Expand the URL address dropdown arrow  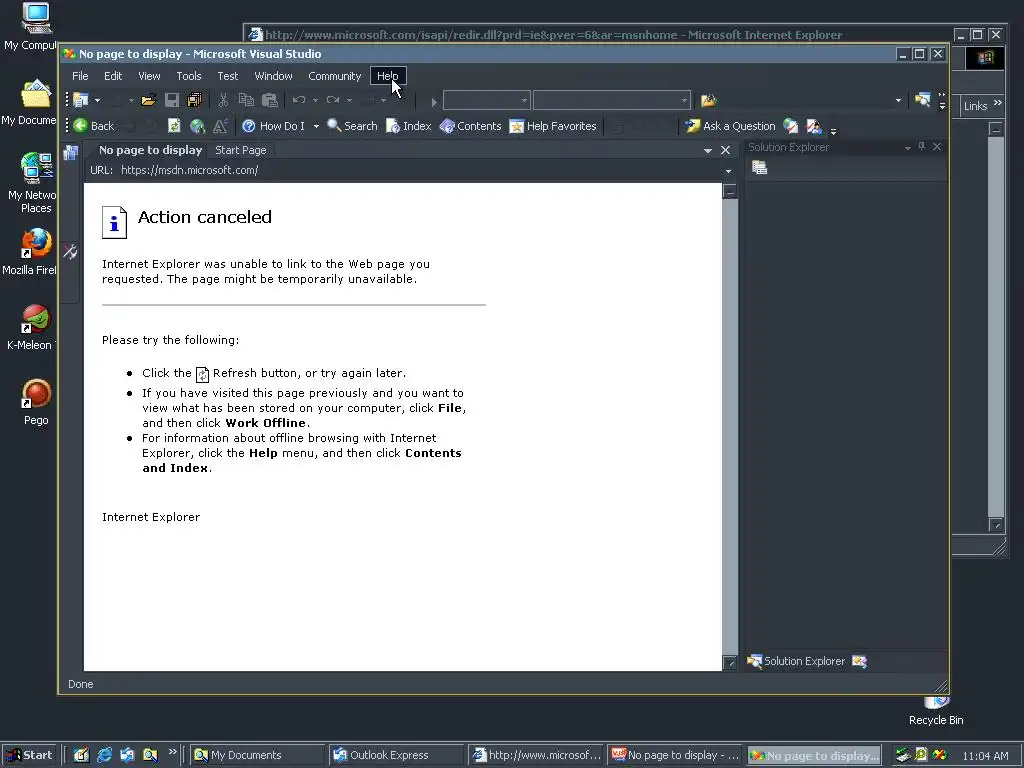728,171
